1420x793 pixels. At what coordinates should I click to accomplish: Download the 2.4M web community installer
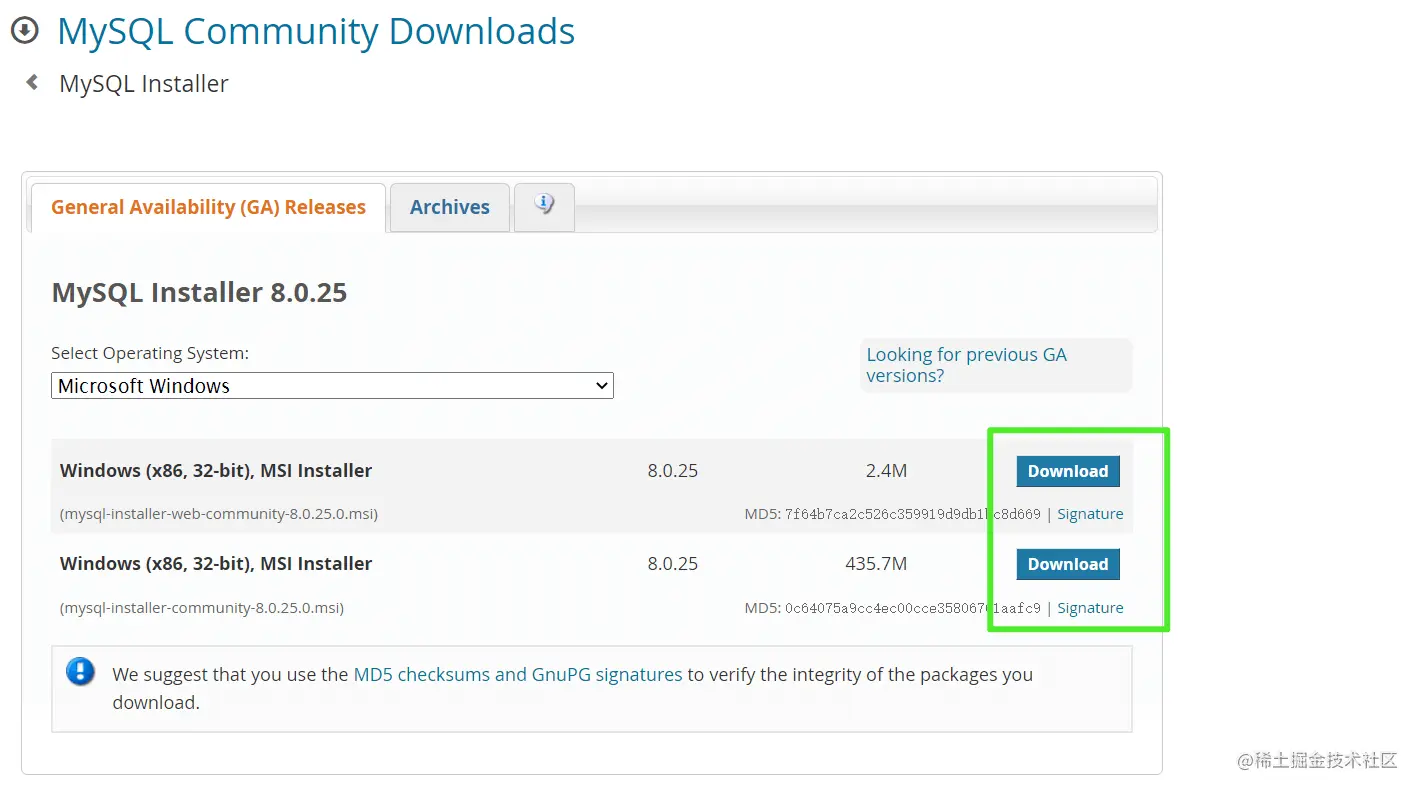1068,471
